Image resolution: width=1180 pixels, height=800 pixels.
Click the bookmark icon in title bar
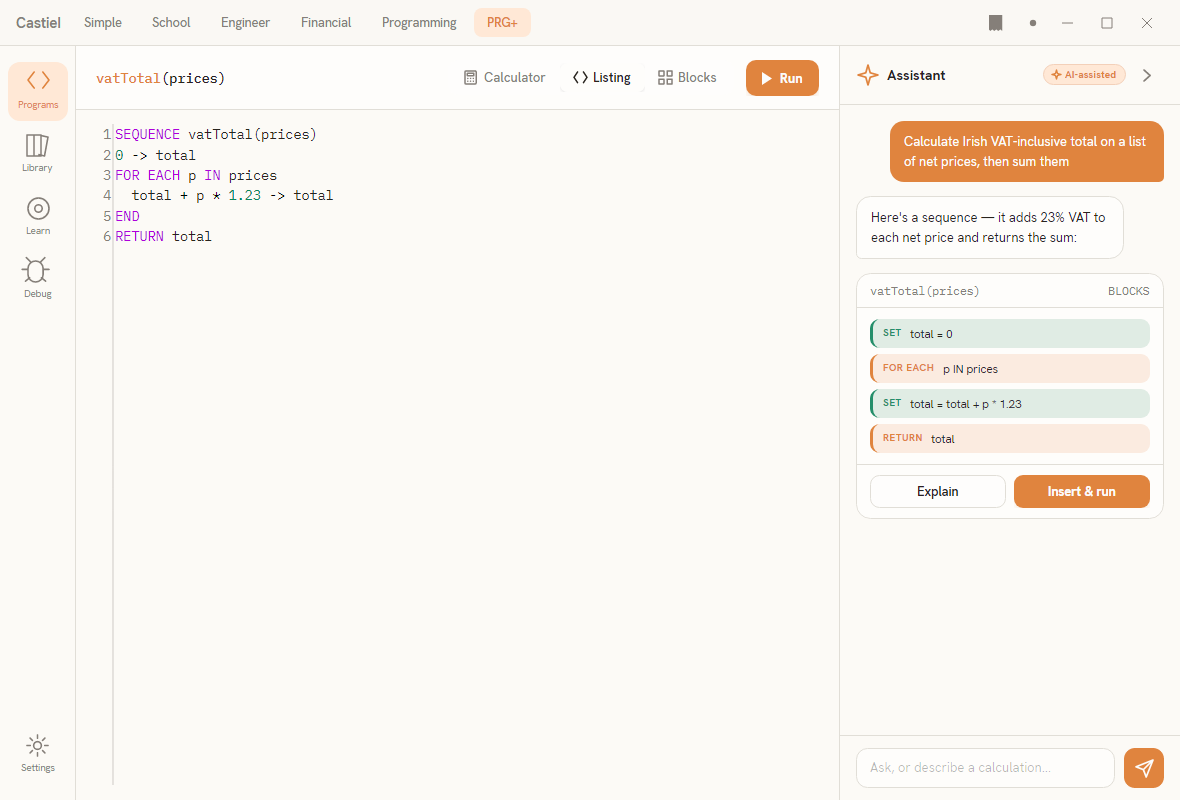point(995,23)
